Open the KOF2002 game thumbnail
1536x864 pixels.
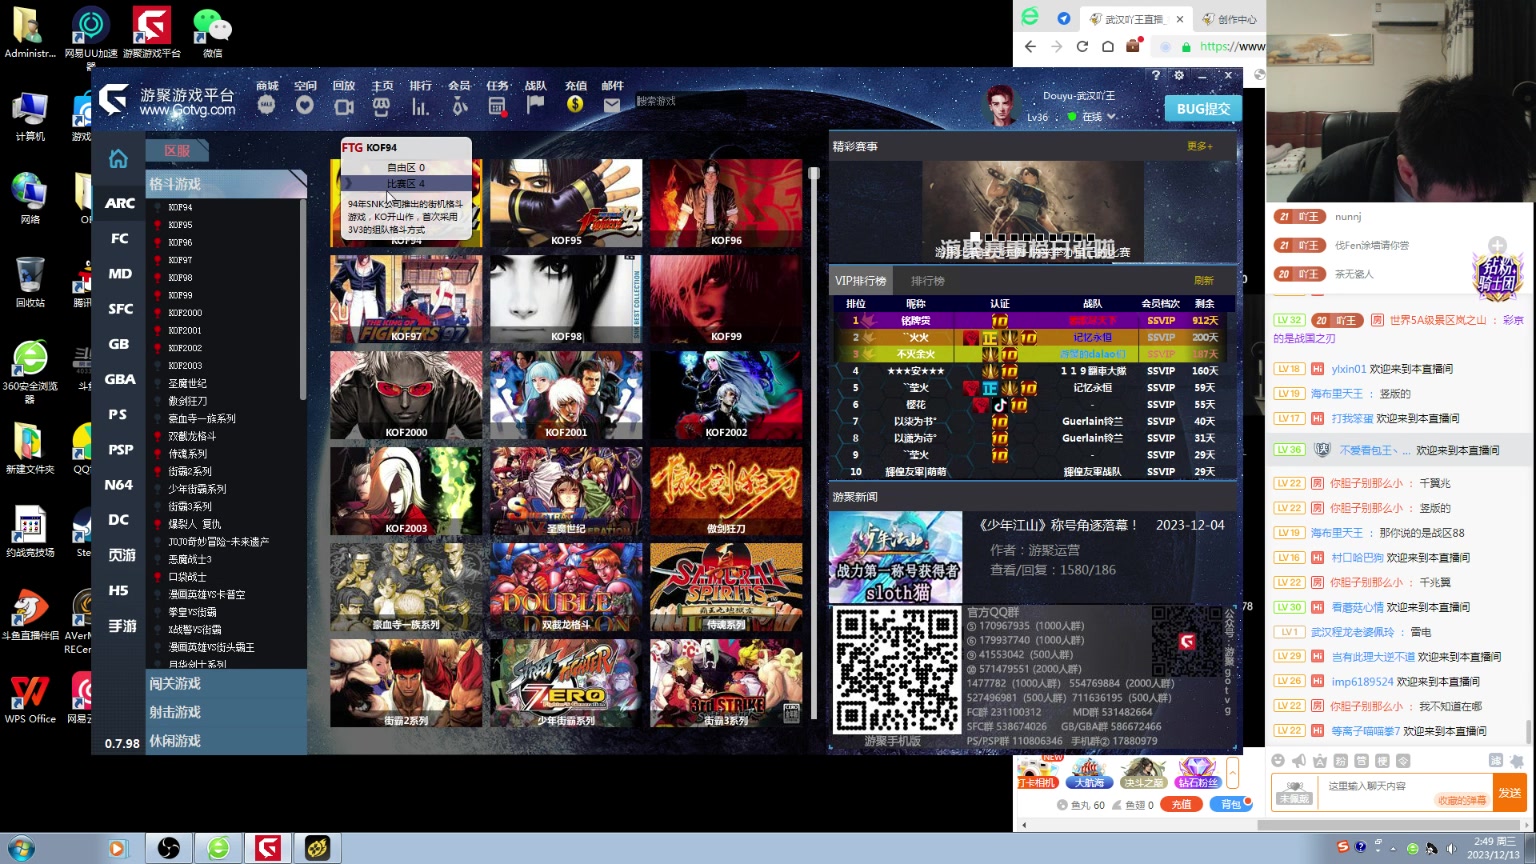point(726,395)
